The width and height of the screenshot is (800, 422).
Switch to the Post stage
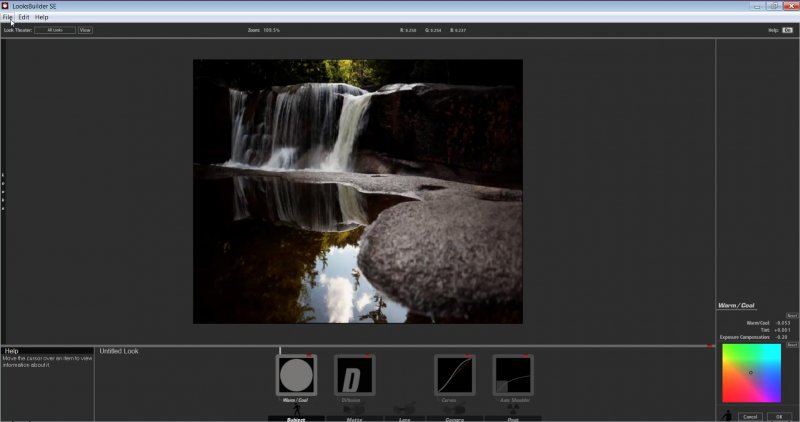(x=513, y=418)
